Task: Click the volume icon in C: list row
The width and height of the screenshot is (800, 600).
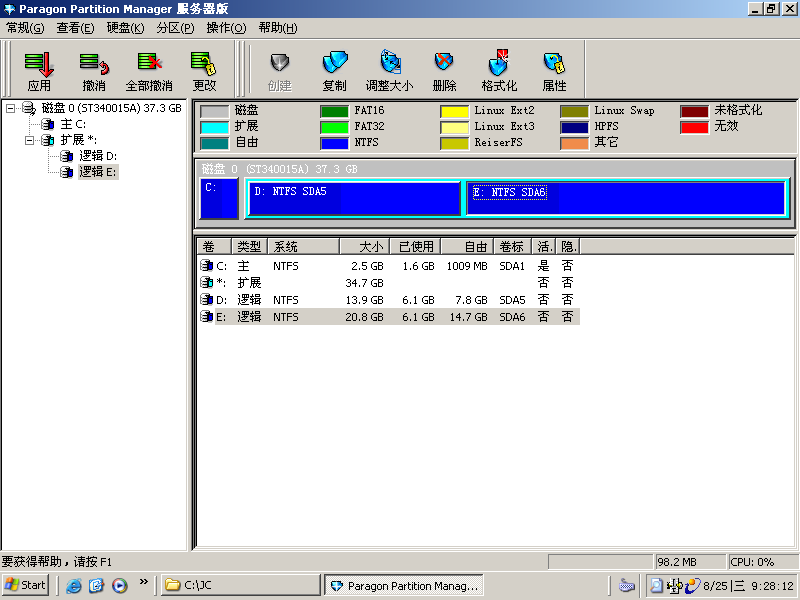Action: click(207, 265)
